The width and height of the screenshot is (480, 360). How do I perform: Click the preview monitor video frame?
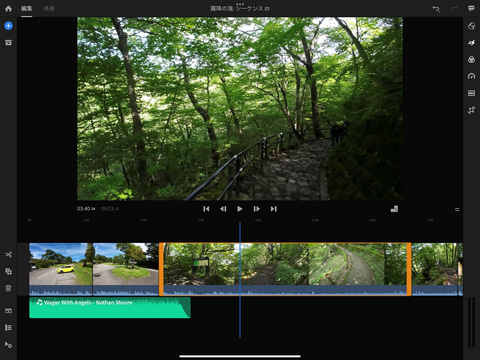coord(240,109)
